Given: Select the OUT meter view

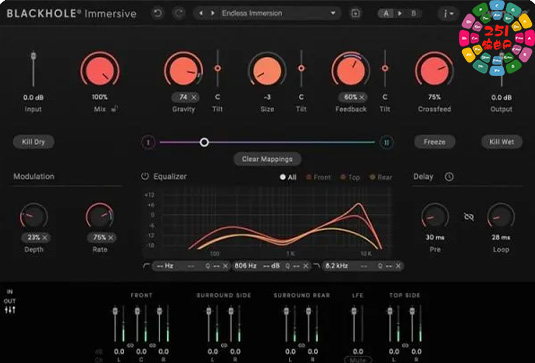Looking at the screenshot, I should [10, 301].
